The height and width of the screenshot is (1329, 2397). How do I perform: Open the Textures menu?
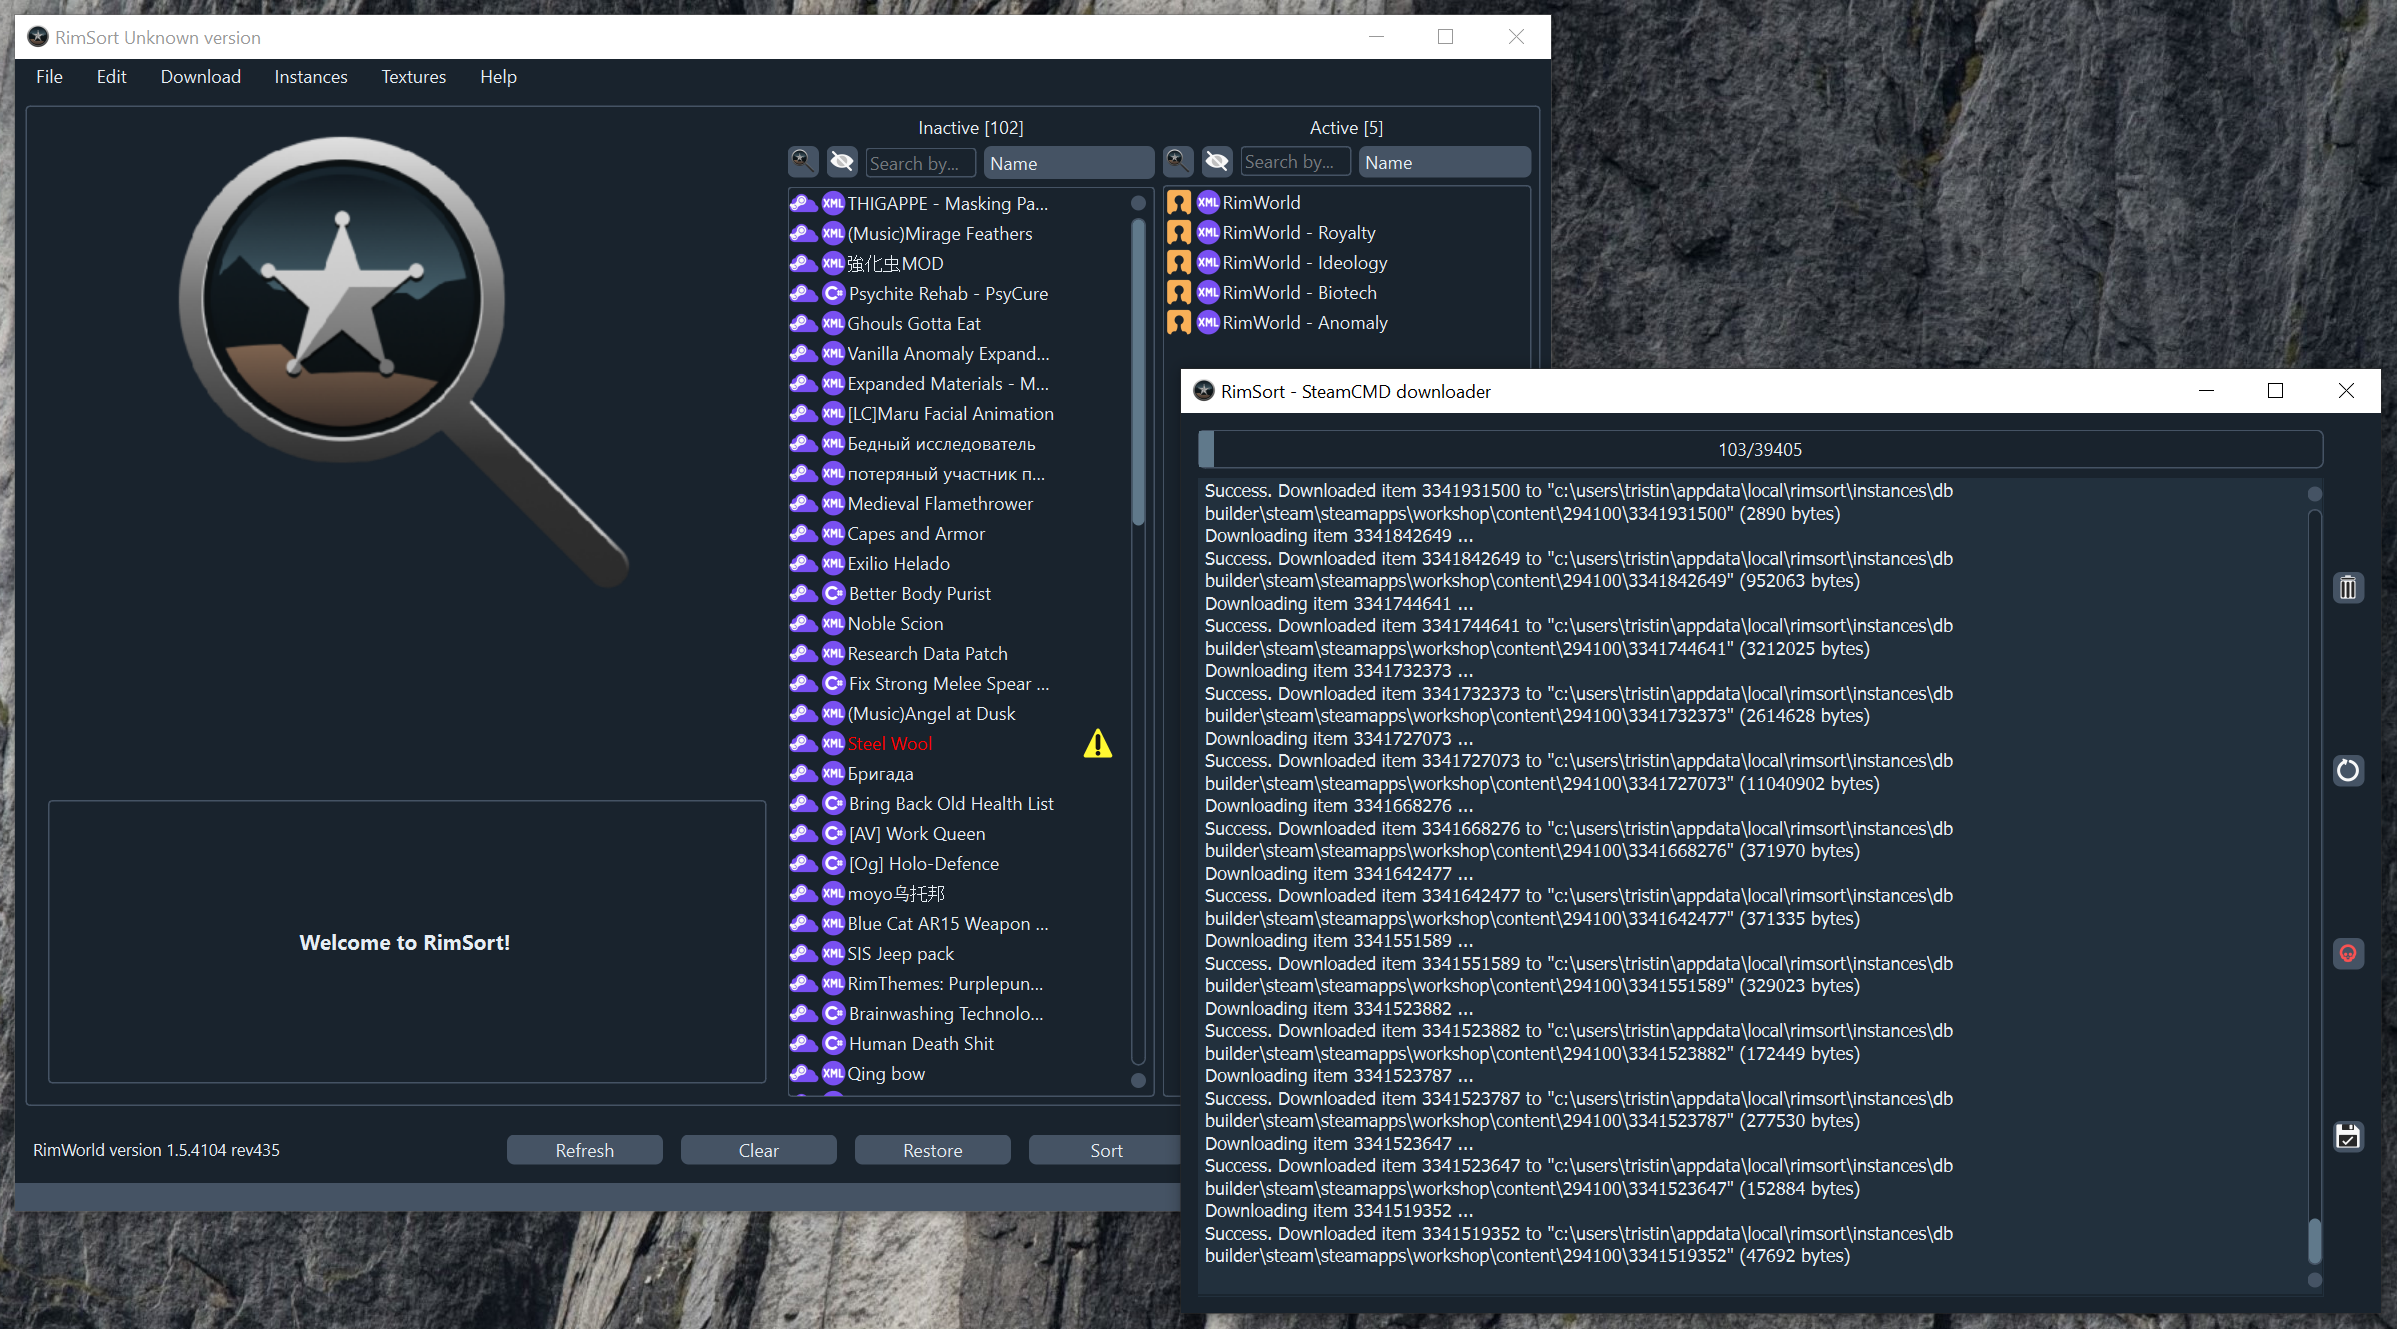413,77
